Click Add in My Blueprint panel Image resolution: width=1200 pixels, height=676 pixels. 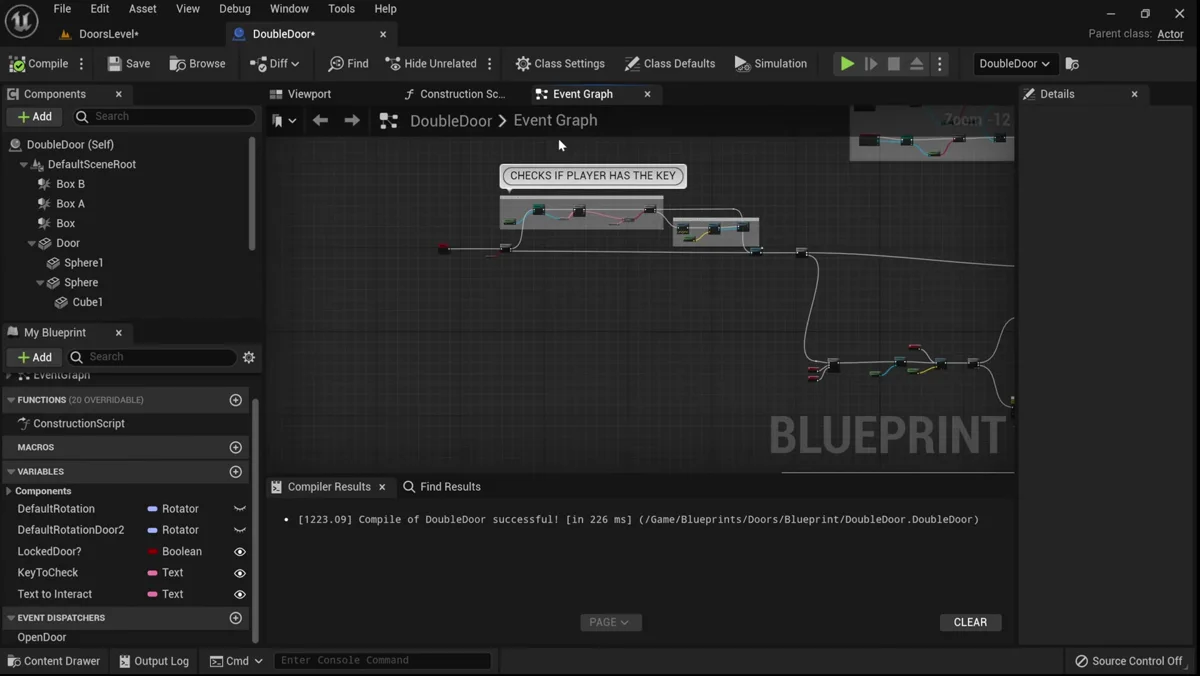point(35,357)
